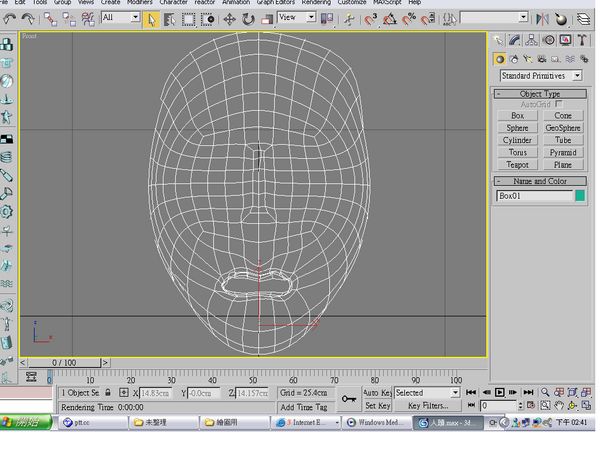Open the green object color swatch
600x450 pixels.
point(580,196)
